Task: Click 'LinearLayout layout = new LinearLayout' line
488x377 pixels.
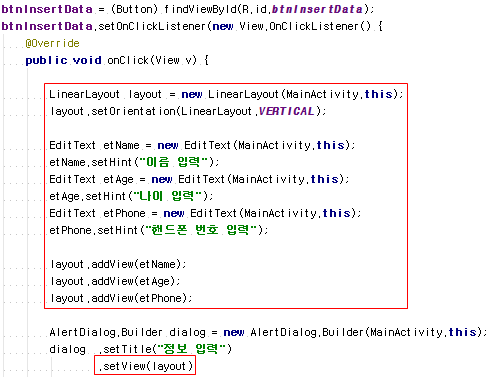Action: click(x=226, y=94)
